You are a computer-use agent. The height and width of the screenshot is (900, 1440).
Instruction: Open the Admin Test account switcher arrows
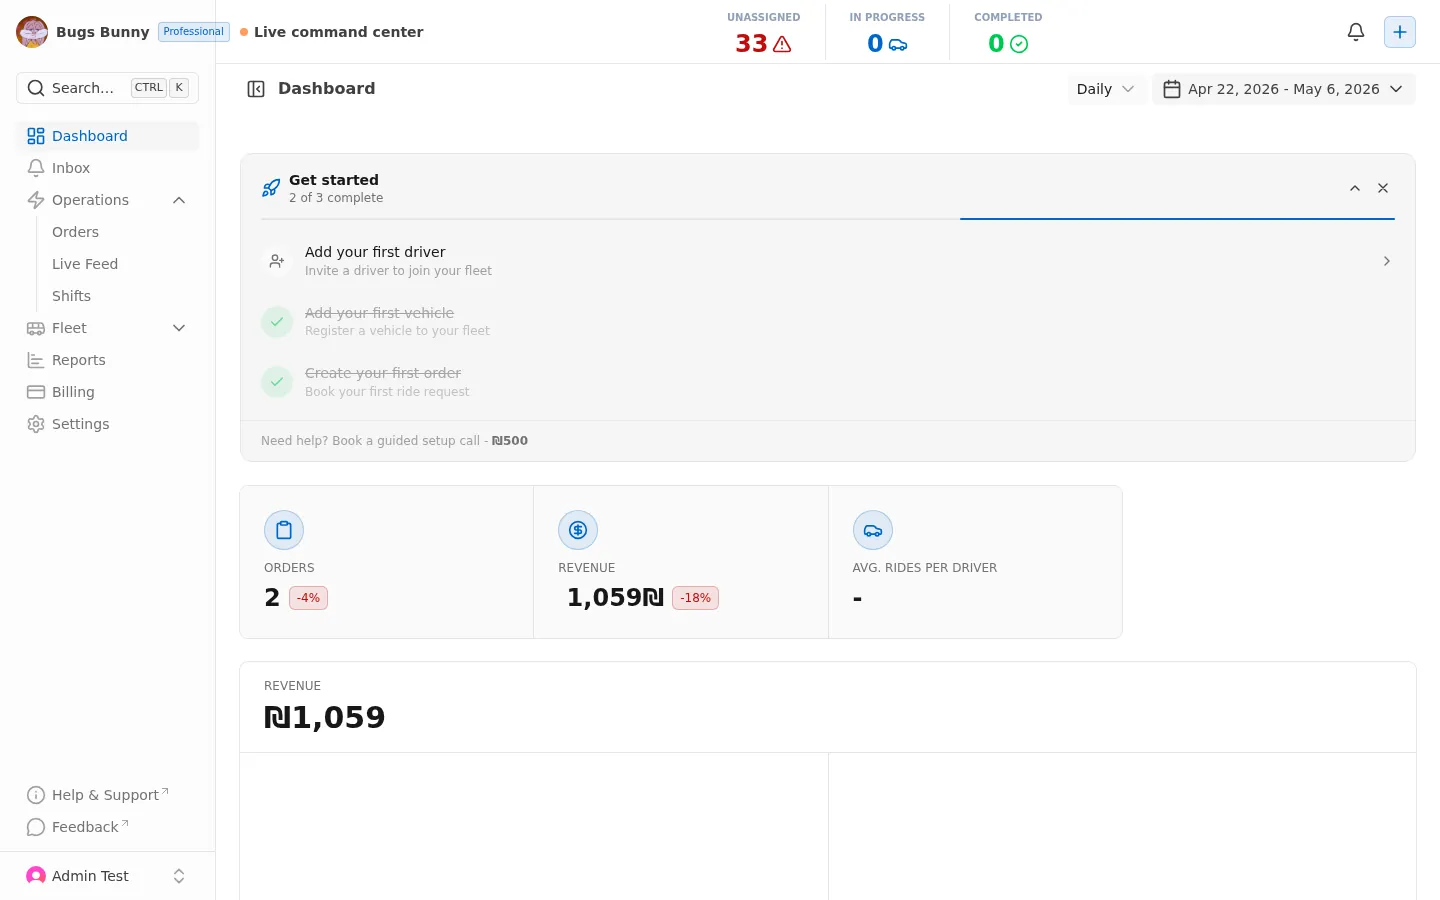[x=179, y=876]
